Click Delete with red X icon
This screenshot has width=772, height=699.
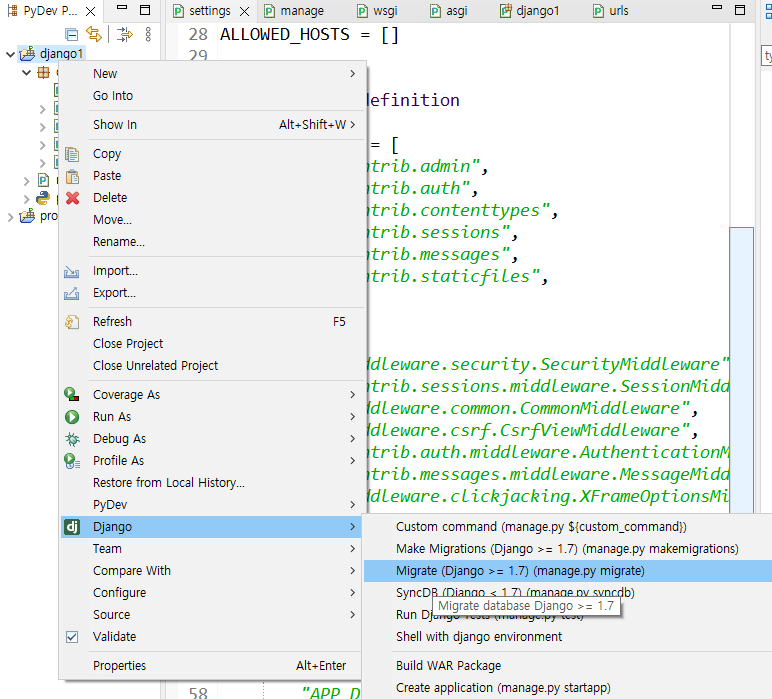point(213,198)
